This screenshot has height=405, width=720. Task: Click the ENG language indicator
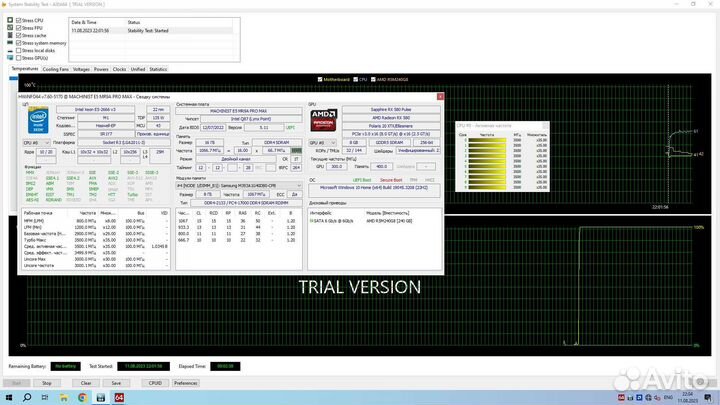(669, 398)
